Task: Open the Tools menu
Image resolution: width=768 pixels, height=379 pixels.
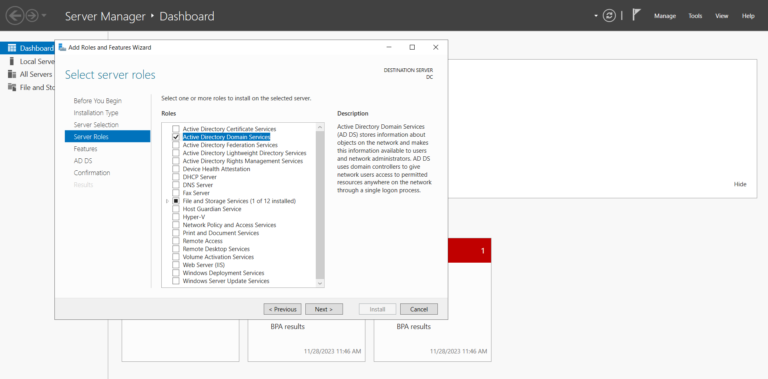Action: pos(695,16)
